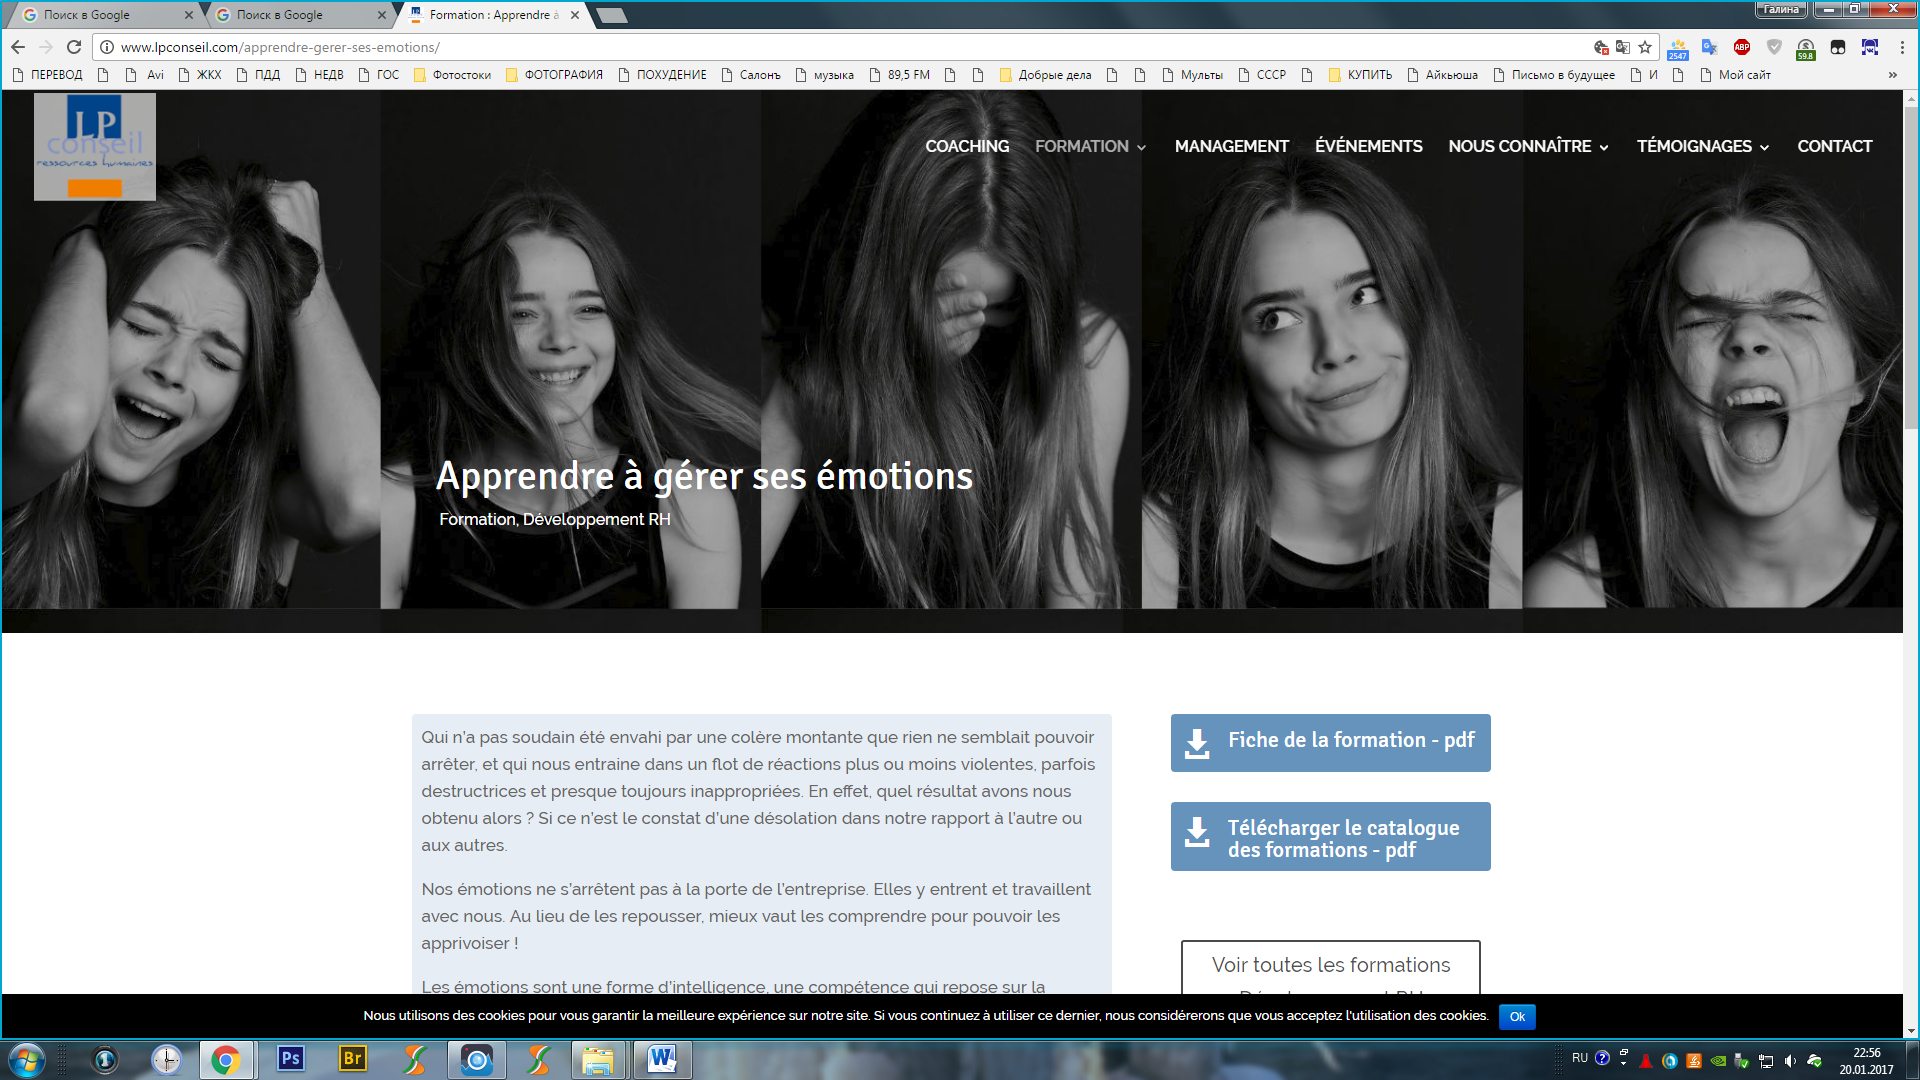Image resolution: width=1920 pixels, height=1080 pixels.
Task: Close the Formation : Apprendre tab
Action: (x=574, y=15)
